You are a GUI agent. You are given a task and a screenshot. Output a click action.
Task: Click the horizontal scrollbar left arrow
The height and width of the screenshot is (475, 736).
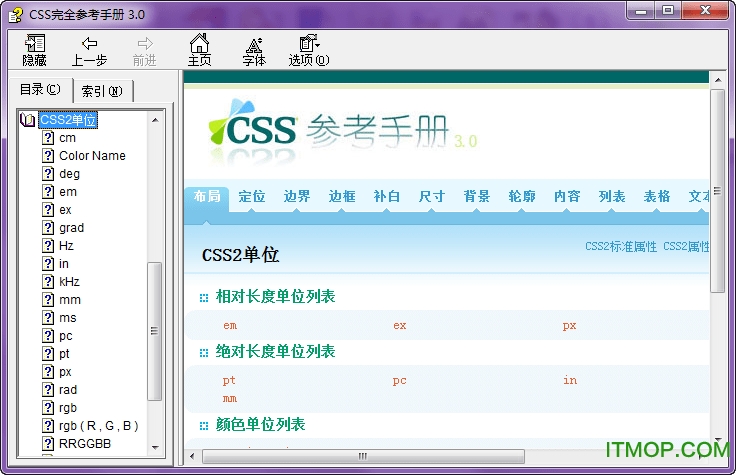point(192,456)
